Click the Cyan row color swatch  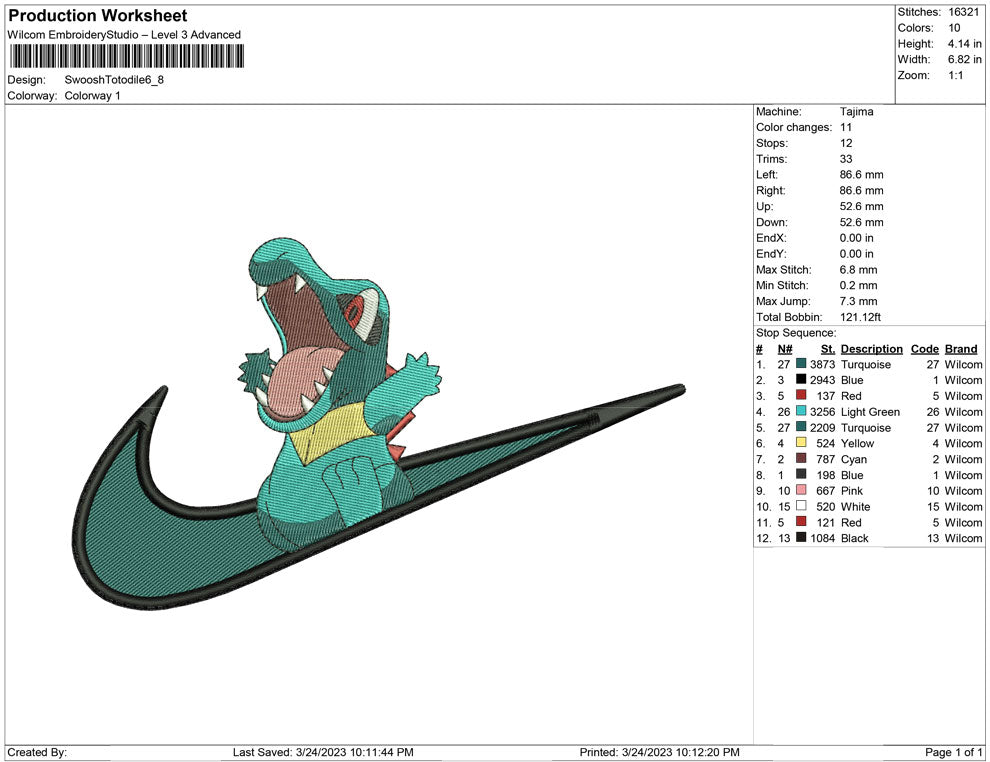coord(801,458)
